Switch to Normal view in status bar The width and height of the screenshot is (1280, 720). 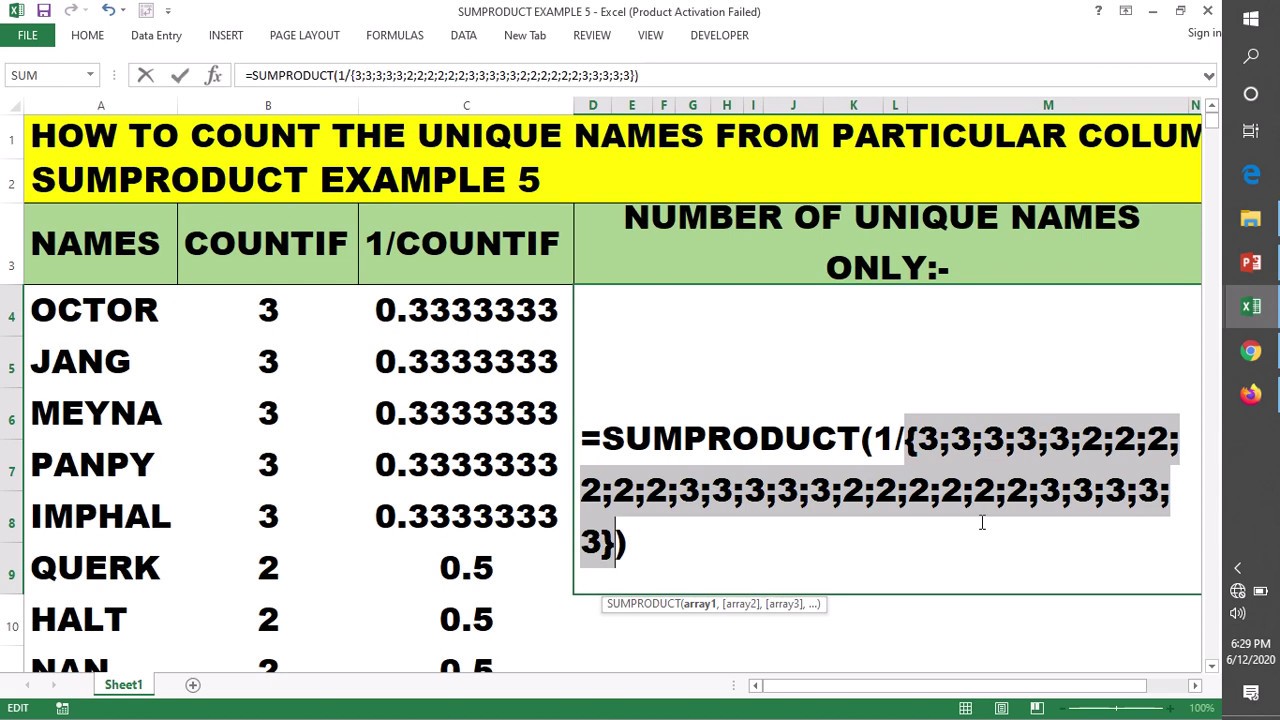(965, 708)
